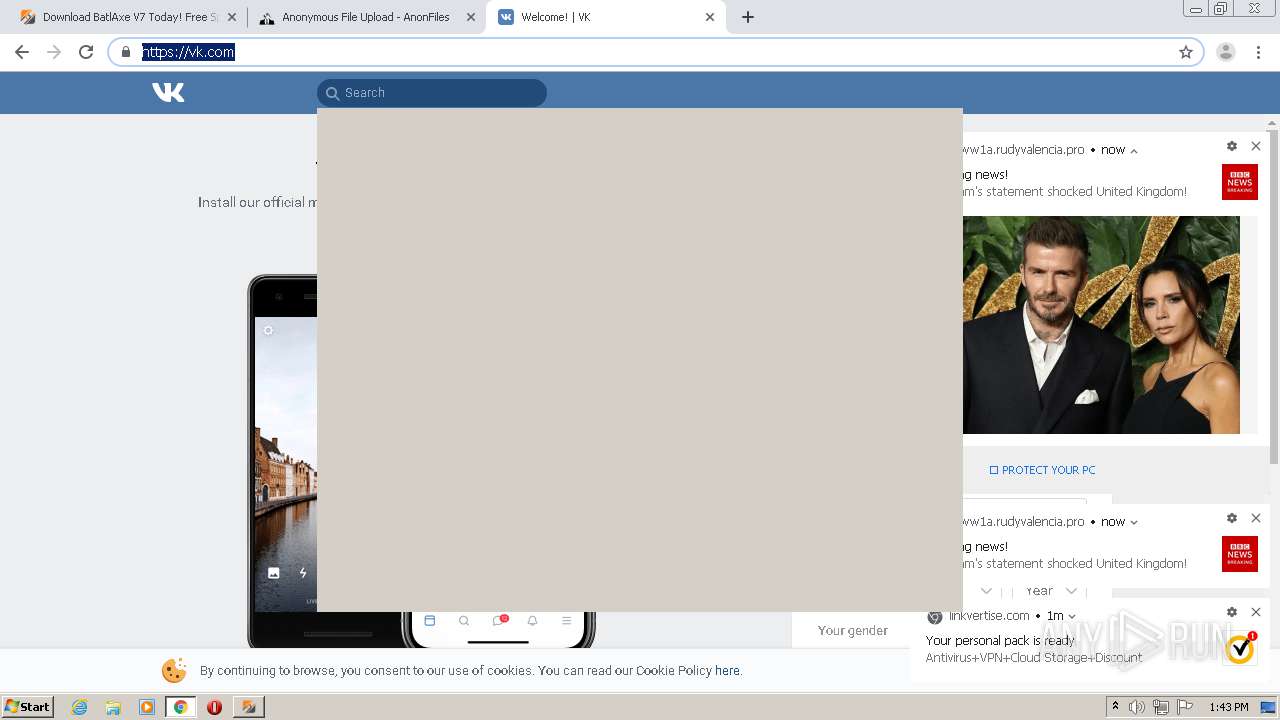The width and height of the screenshot is (1280, 720).
Task: Tap the phone mockup's menu icon
Action: pos(566,620)
